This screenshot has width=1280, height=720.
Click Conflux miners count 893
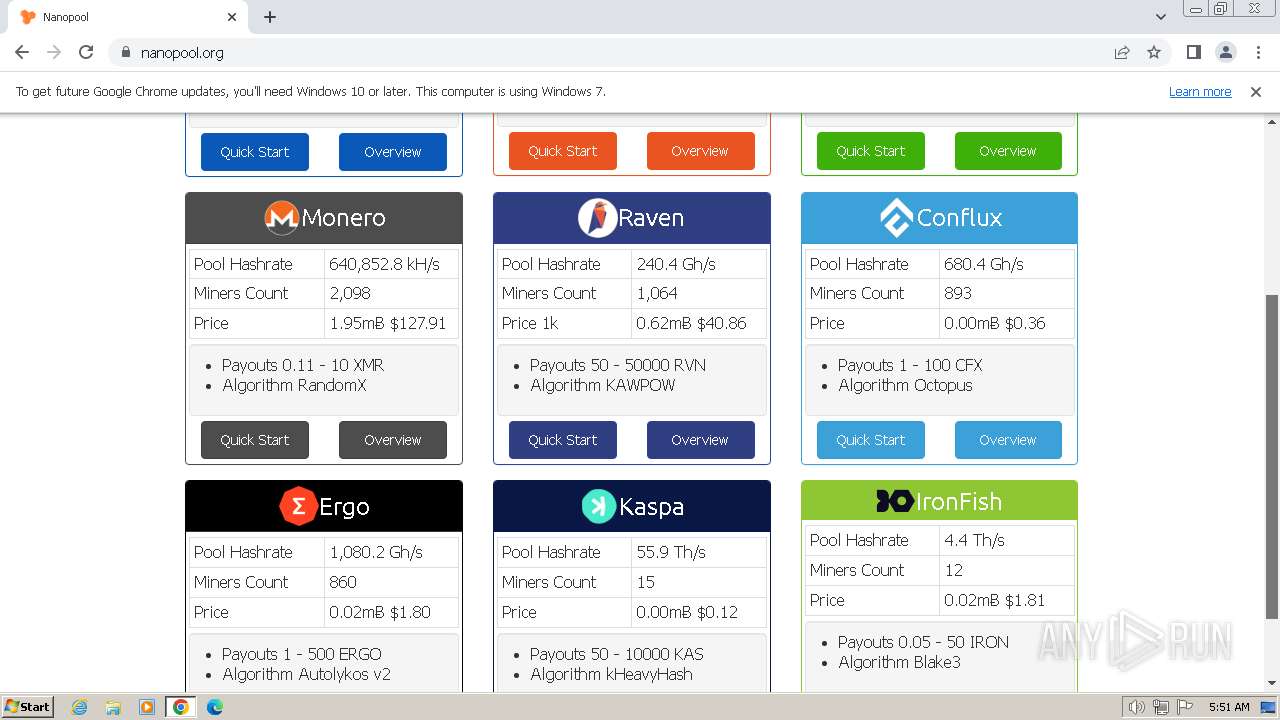(958, 293)
